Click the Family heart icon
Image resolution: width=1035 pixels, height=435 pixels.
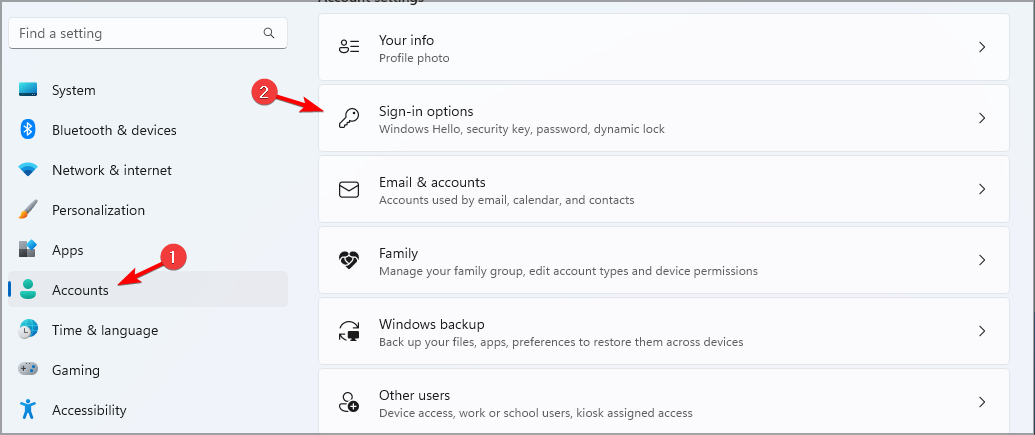point(349,260)
